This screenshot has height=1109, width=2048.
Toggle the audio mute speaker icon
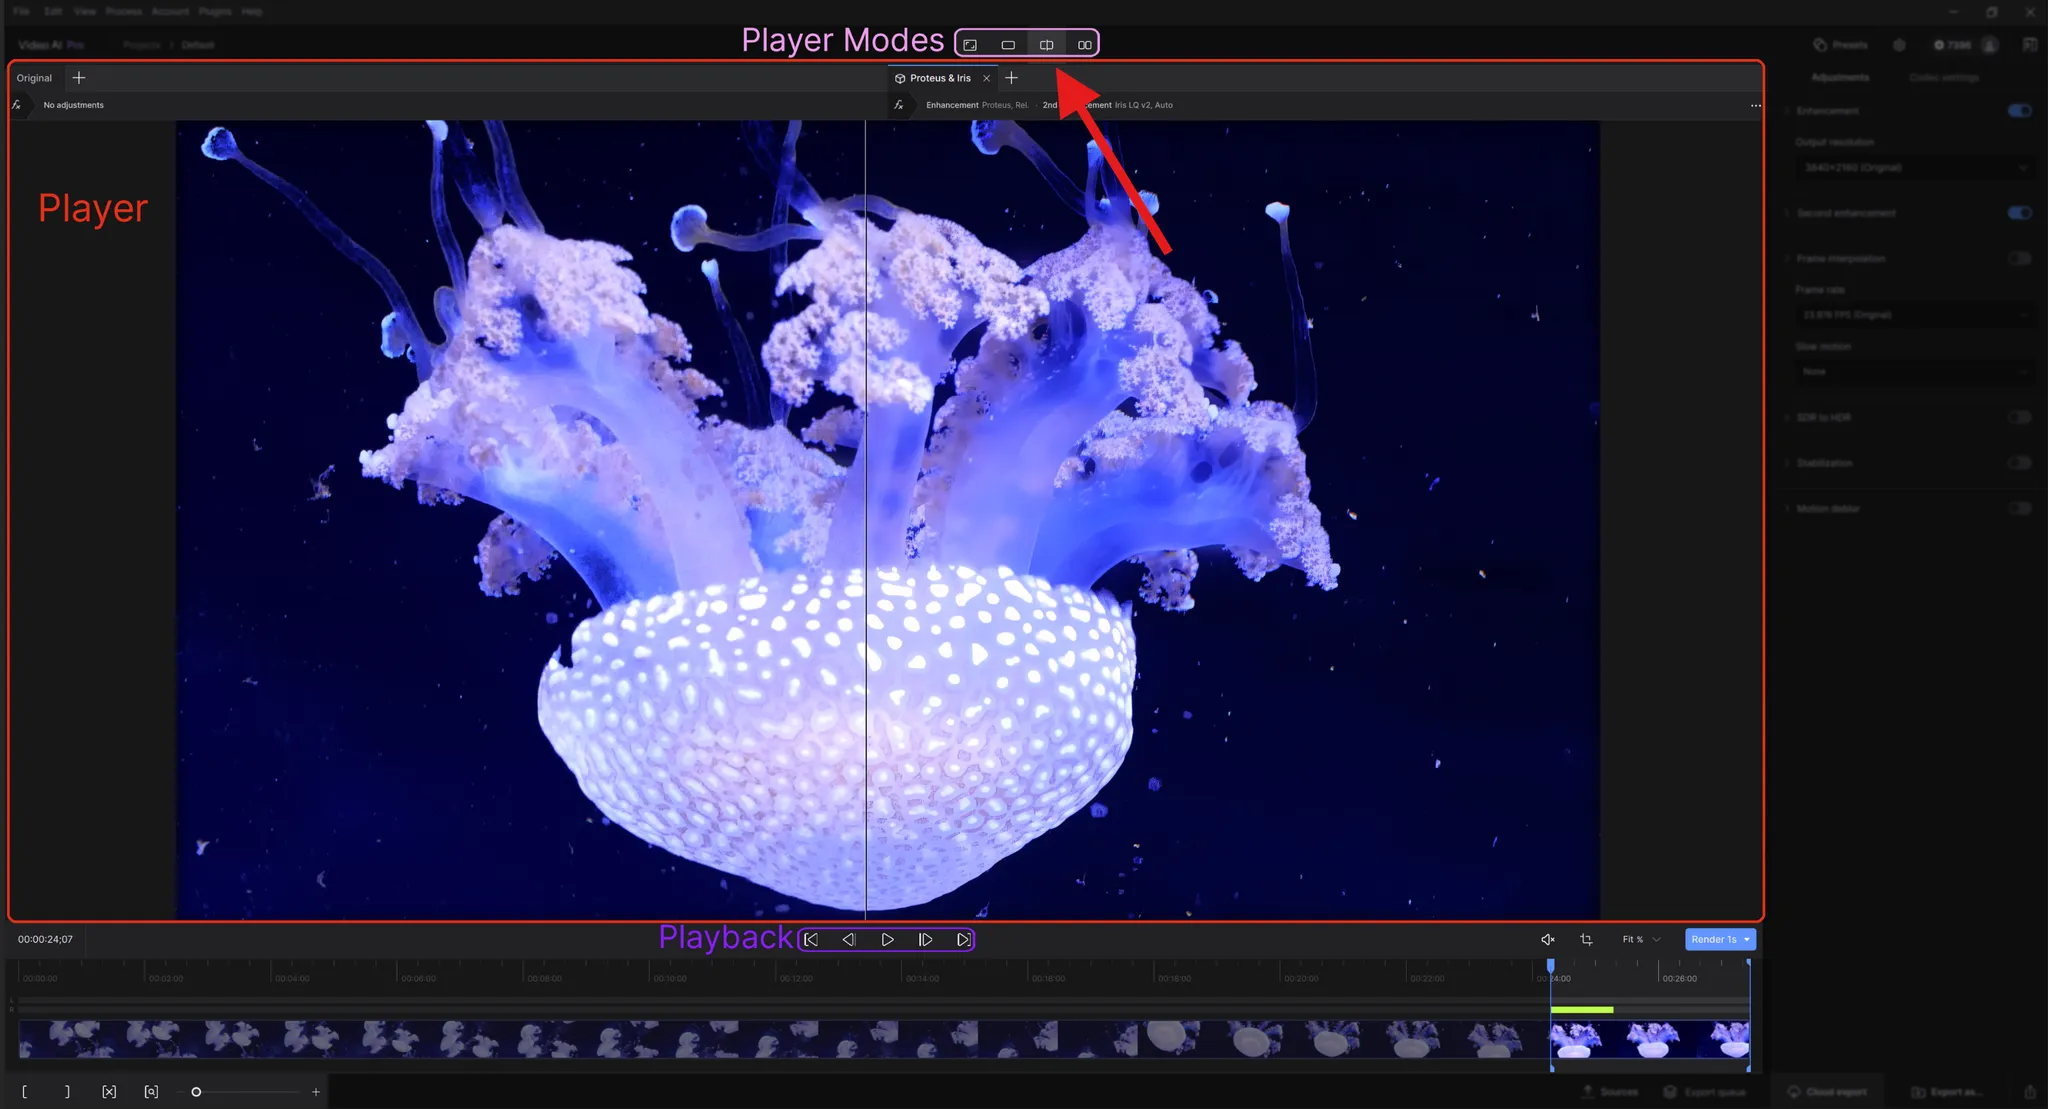tap(1547, 940)
